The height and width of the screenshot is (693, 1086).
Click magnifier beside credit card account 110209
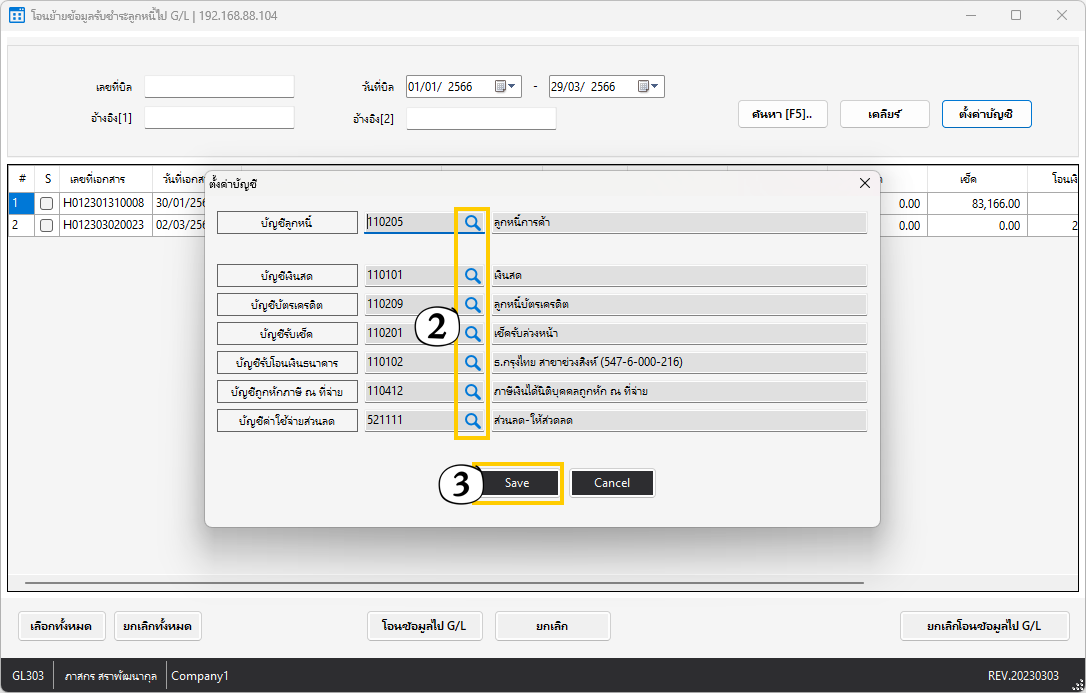click(x=472, y=304)
